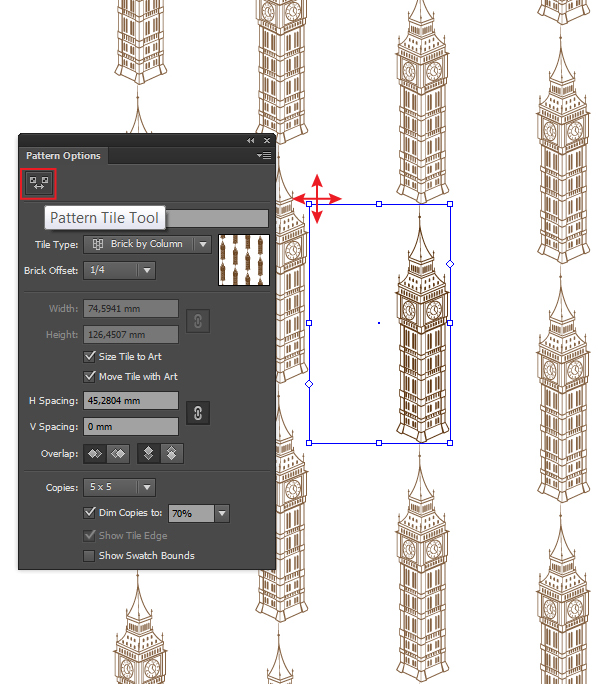The width and height of the screenshot is (600, 684).
Task: Select the Right in Front overlap
Action: [118, 454]
